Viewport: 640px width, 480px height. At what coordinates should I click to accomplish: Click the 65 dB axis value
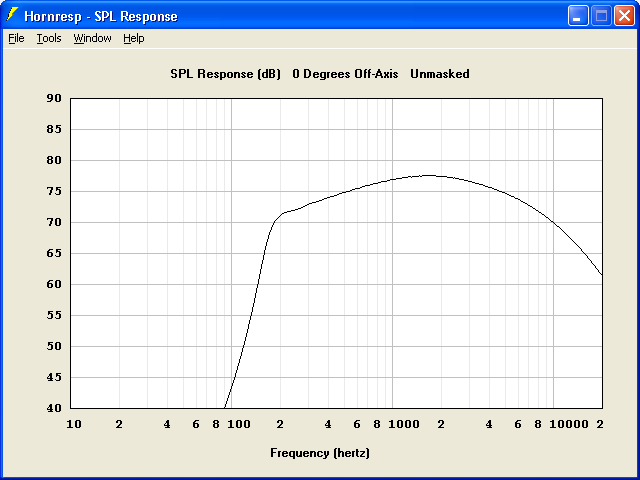tap(53, 253)
